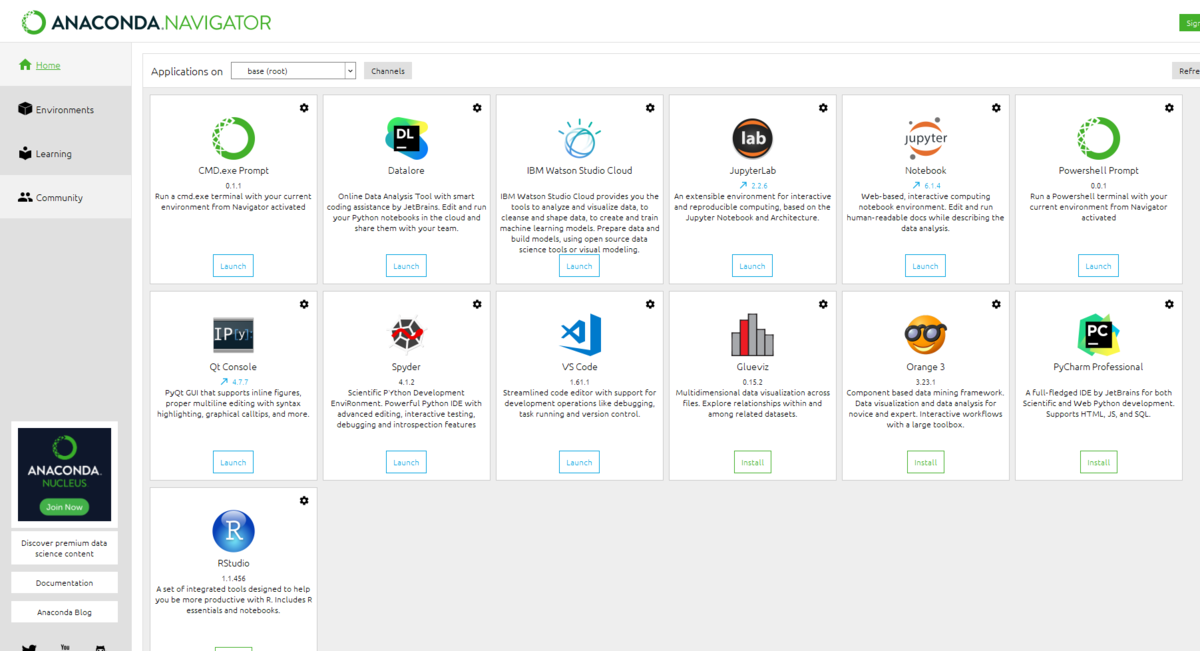Click Orange 3 version number 3.23.1
The image size is (1200, 651).
point(925,382)
